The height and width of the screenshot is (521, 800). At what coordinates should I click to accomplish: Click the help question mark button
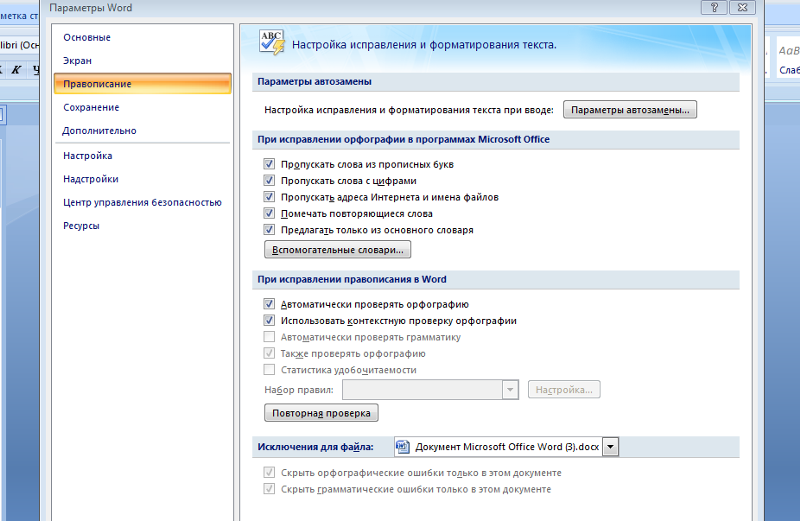(x=714, y=7)
